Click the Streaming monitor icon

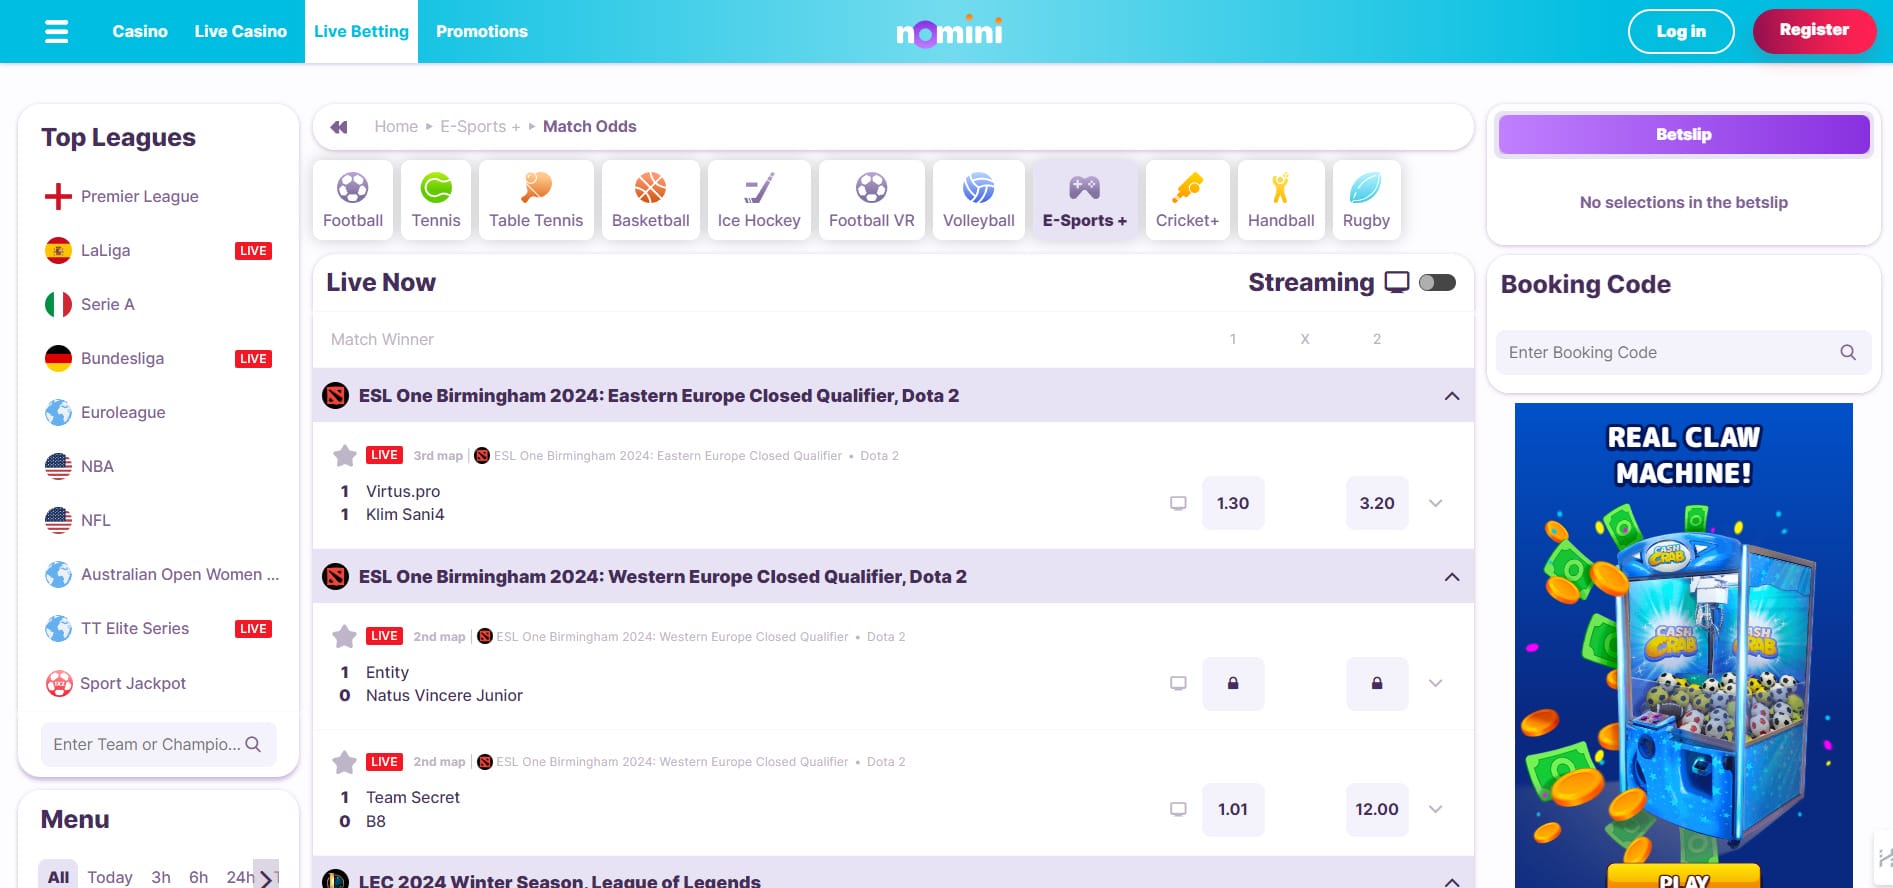[x=1397, y=282]
